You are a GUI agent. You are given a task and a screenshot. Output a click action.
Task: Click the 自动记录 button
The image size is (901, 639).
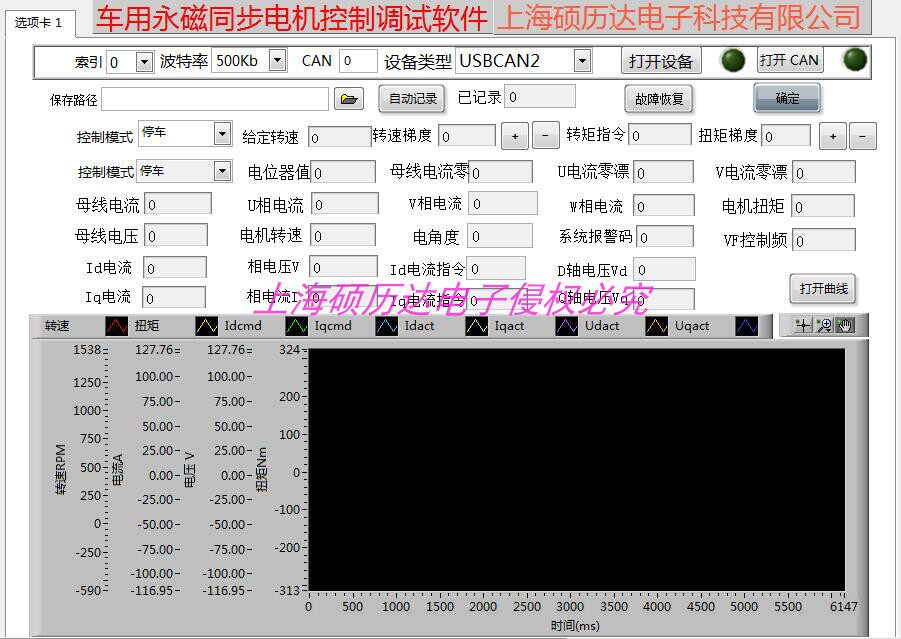[x=413, y=99]
